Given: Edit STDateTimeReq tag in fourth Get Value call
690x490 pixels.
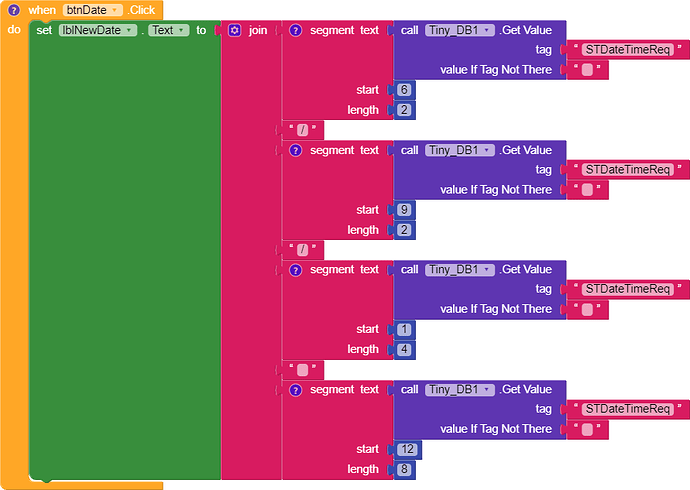Looking at the screenshot, I should pyautogui.click(x=628, y=409).
